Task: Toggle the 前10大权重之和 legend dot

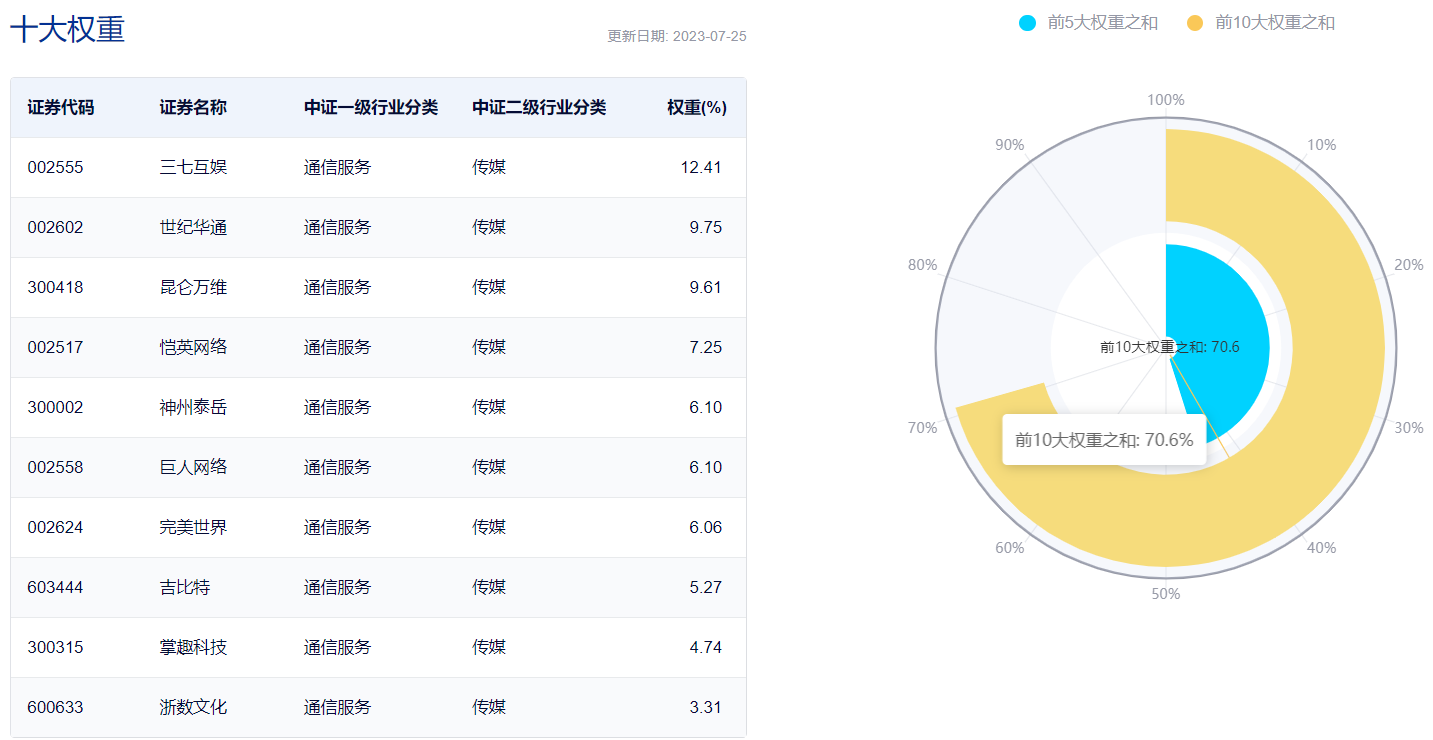Action: pos(1195,23)
